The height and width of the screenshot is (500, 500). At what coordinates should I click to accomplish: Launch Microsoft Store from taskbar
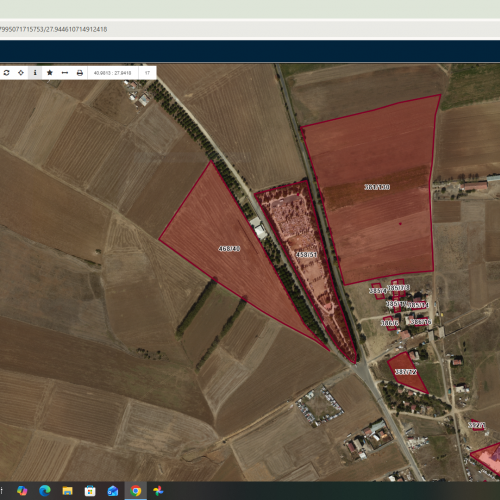90,491
